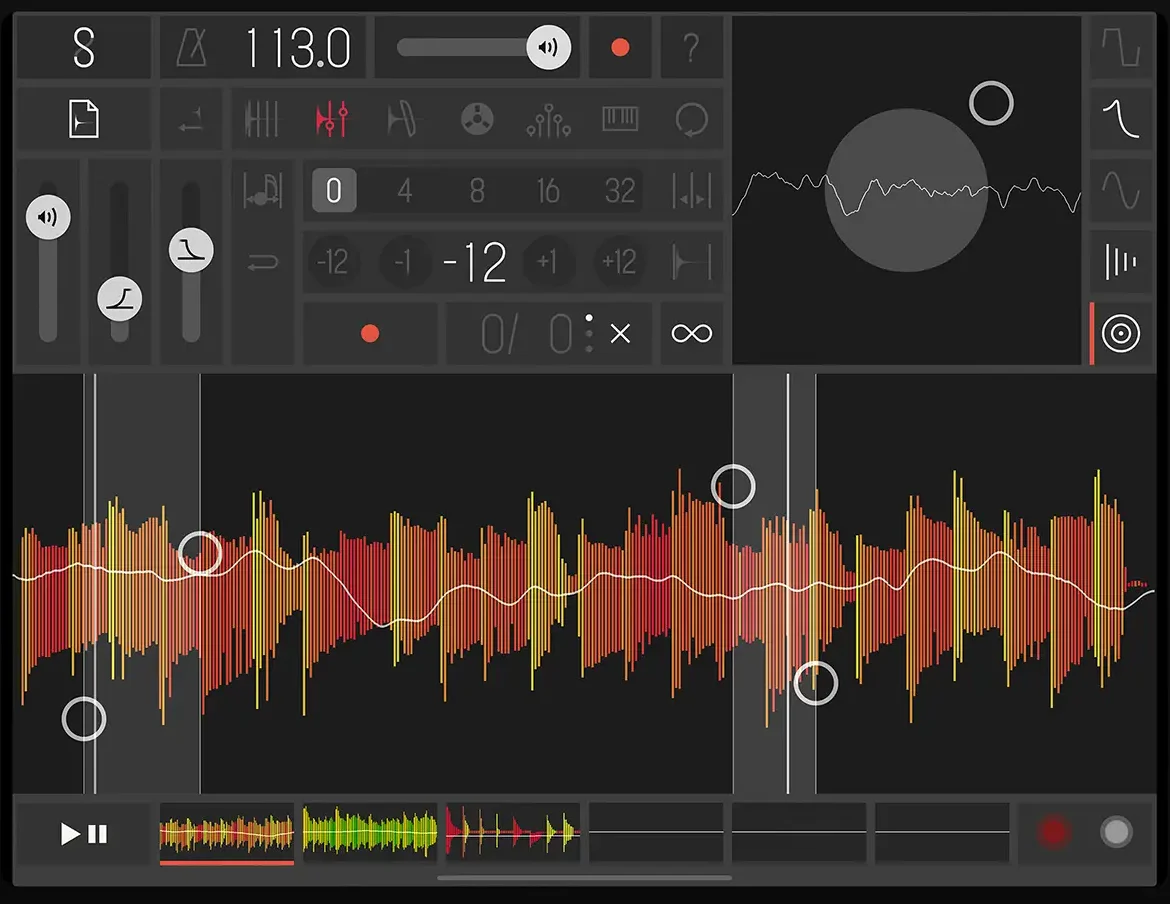Screen dimensions: 1170x904
Task: Move the volume speaker fader knob
Action: (48, 217)
